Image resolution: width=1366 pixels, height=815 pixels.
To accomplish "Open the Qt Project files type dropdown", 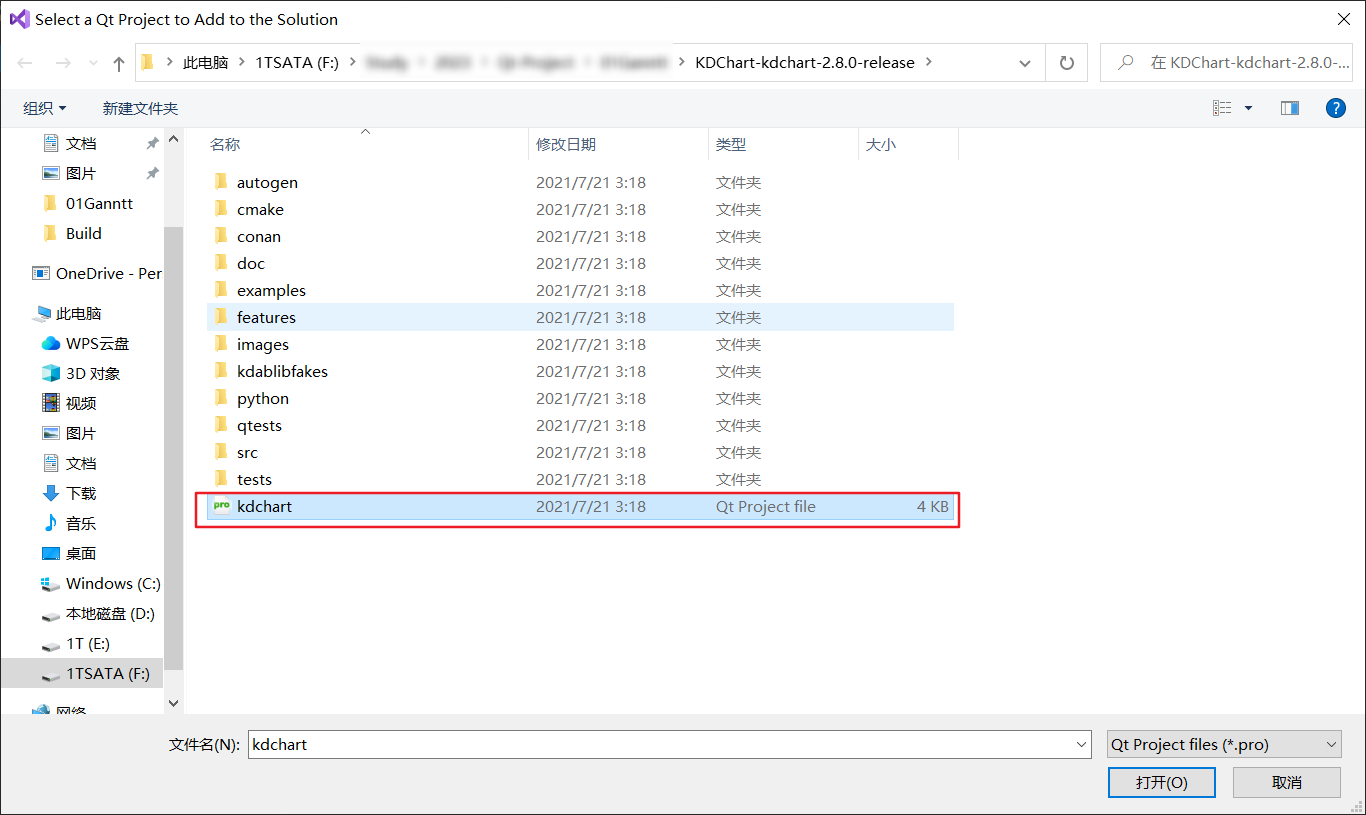I will [x=1224, y=744].
